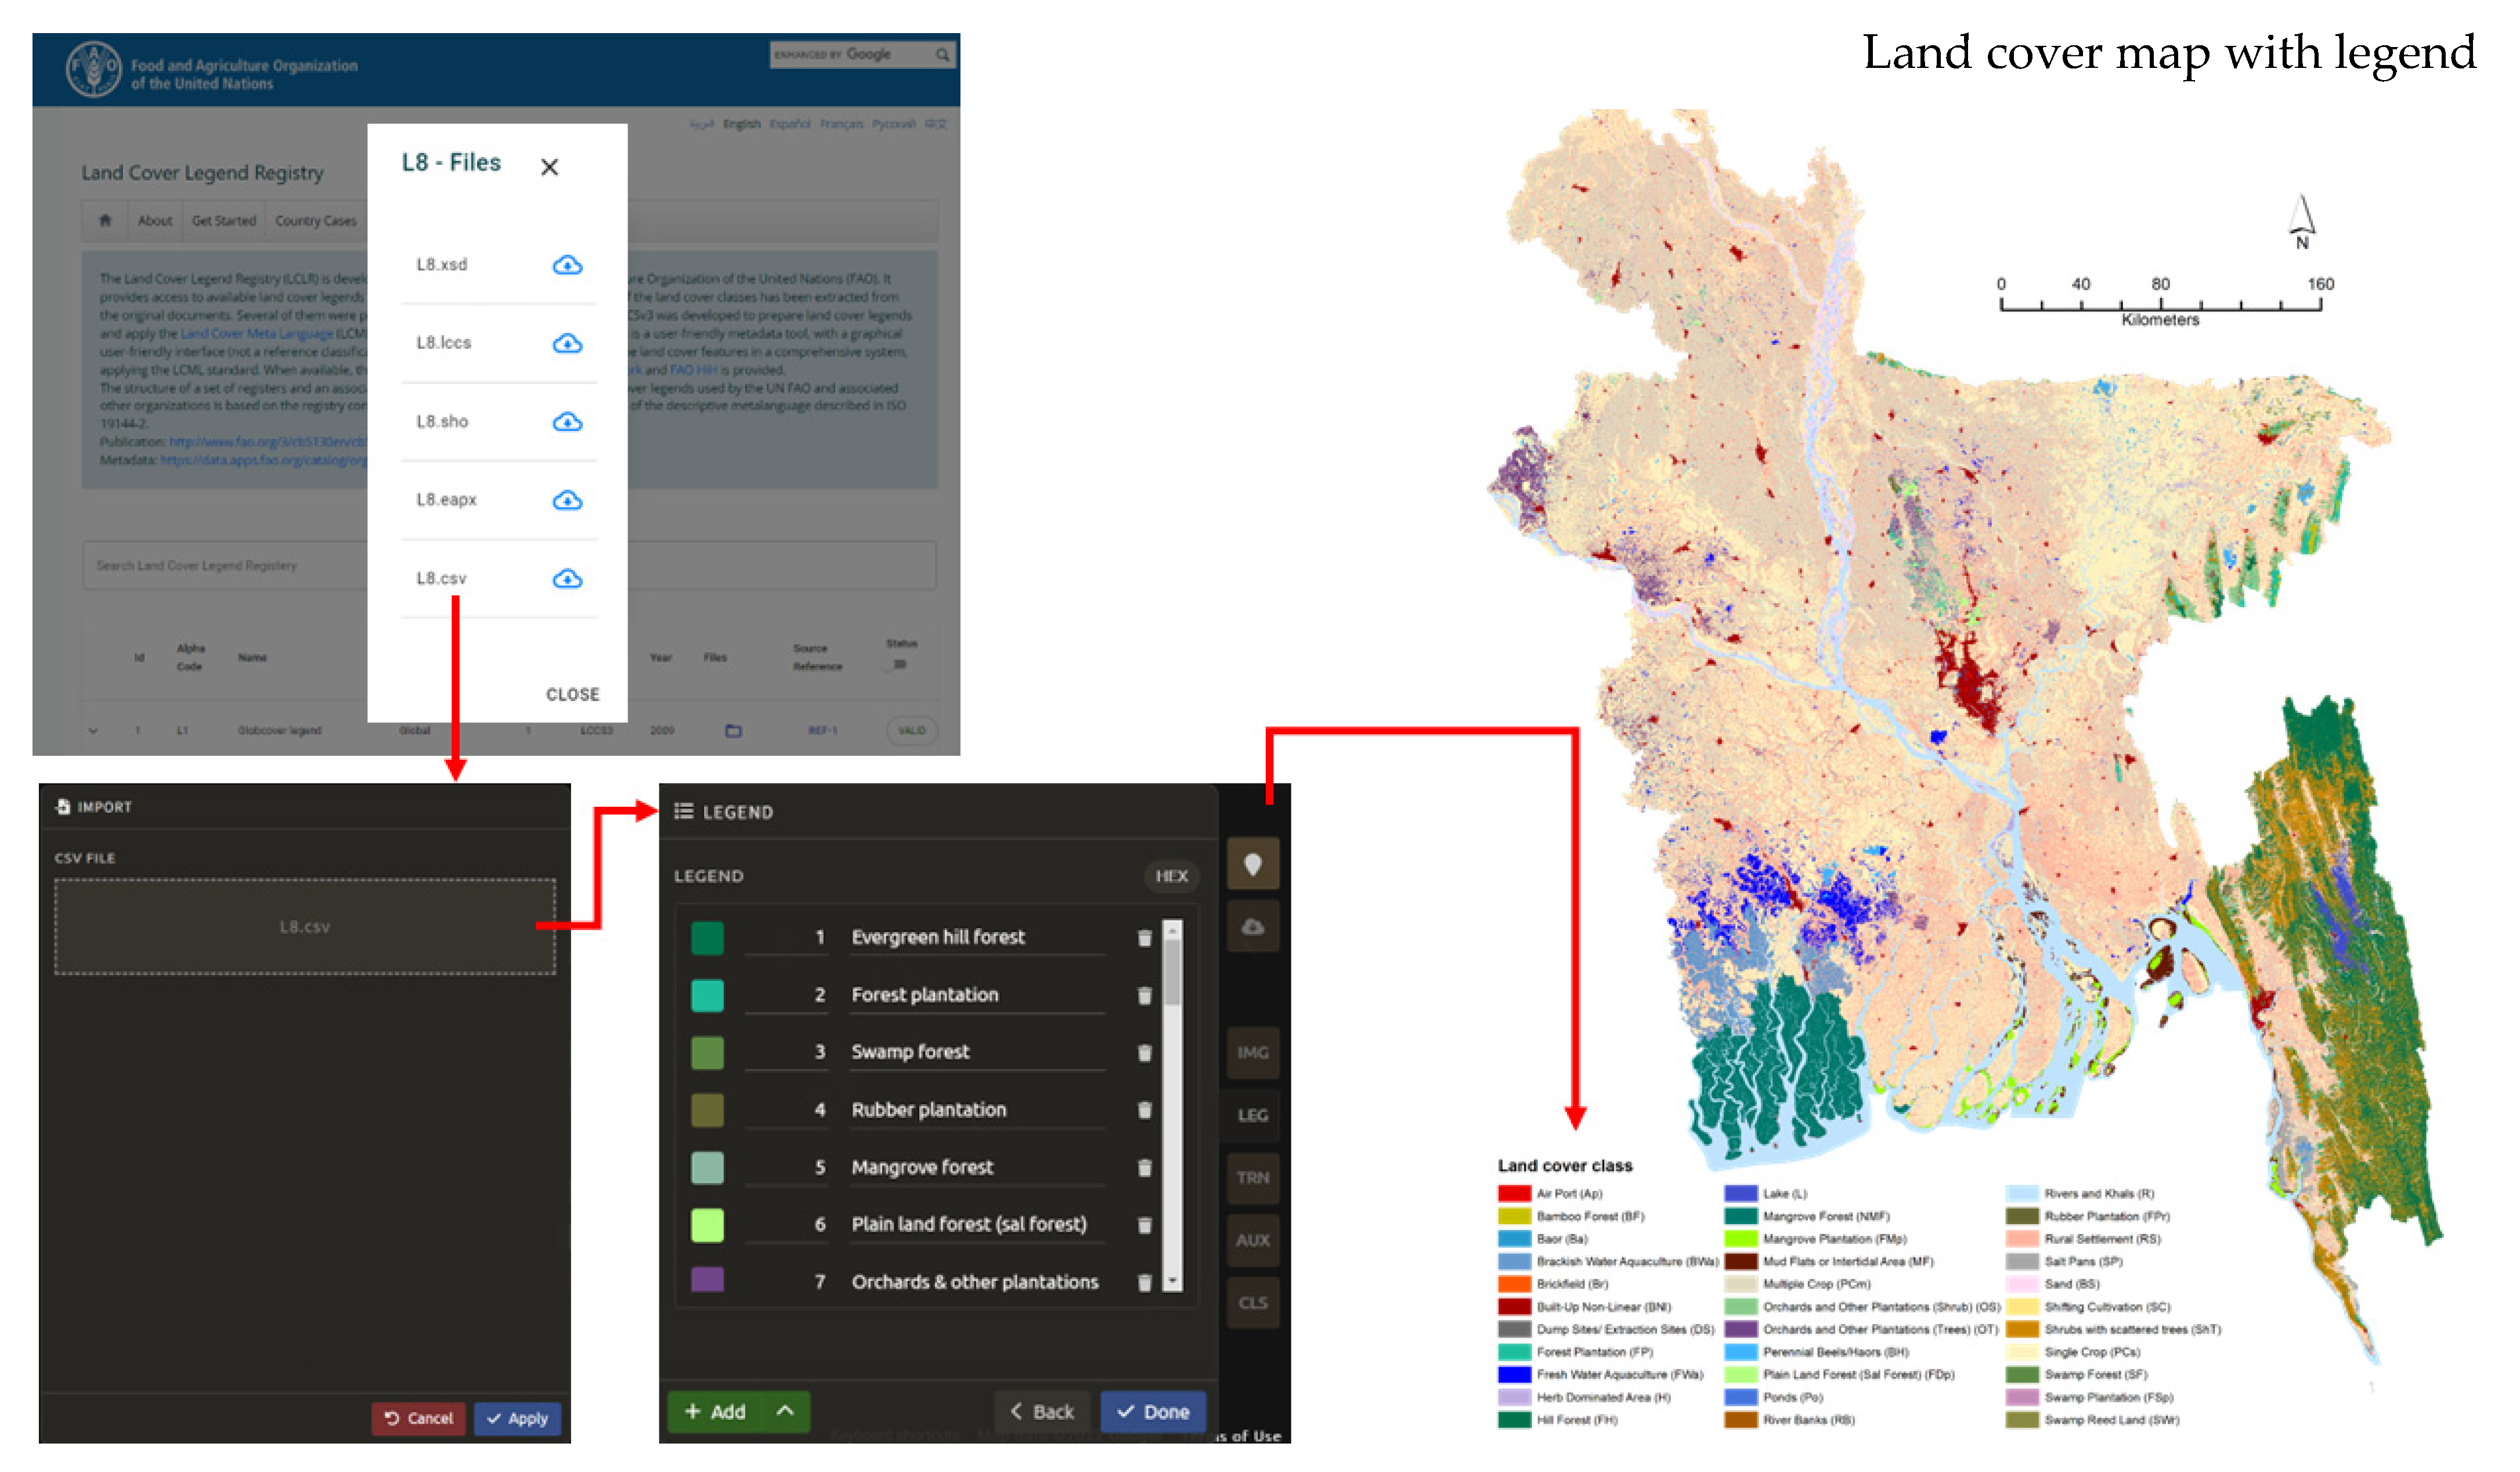Click the Apply button in the Import dialog
The image size is (2520, 1472).
tap(517, 1418)
